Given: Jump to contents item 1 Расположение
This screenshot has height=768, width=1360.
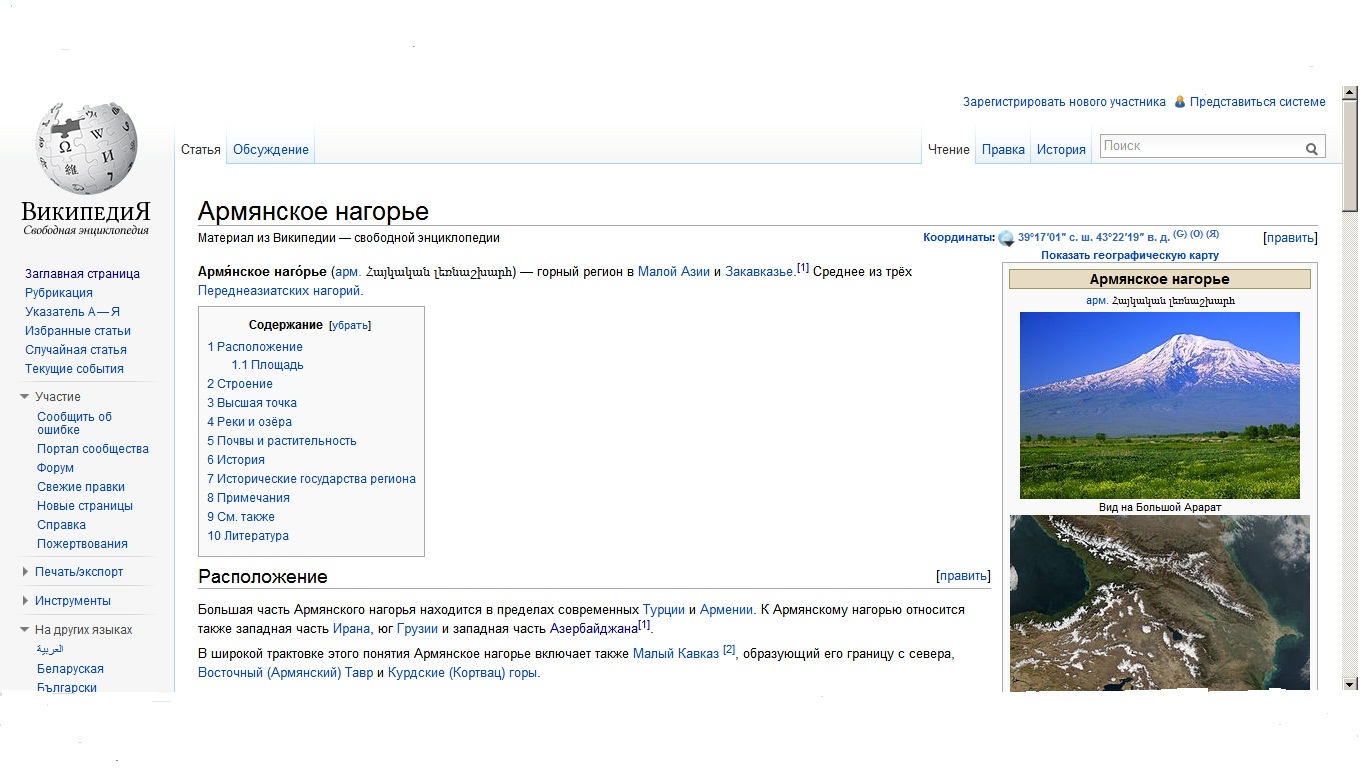Looking at the screenshot, I should coord(255,347).
